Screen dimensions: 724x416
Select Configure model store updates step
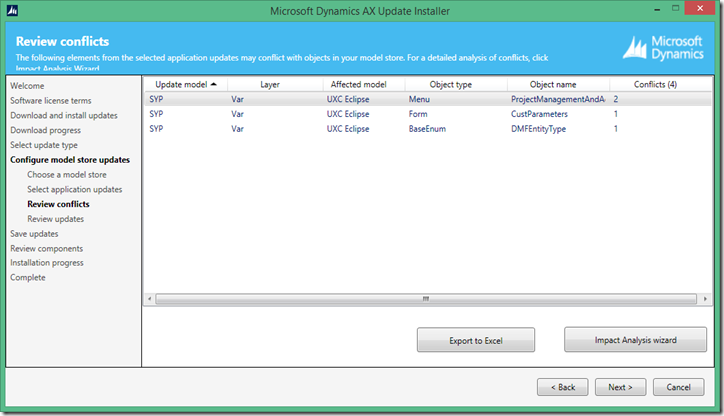[x=70, y=160]
